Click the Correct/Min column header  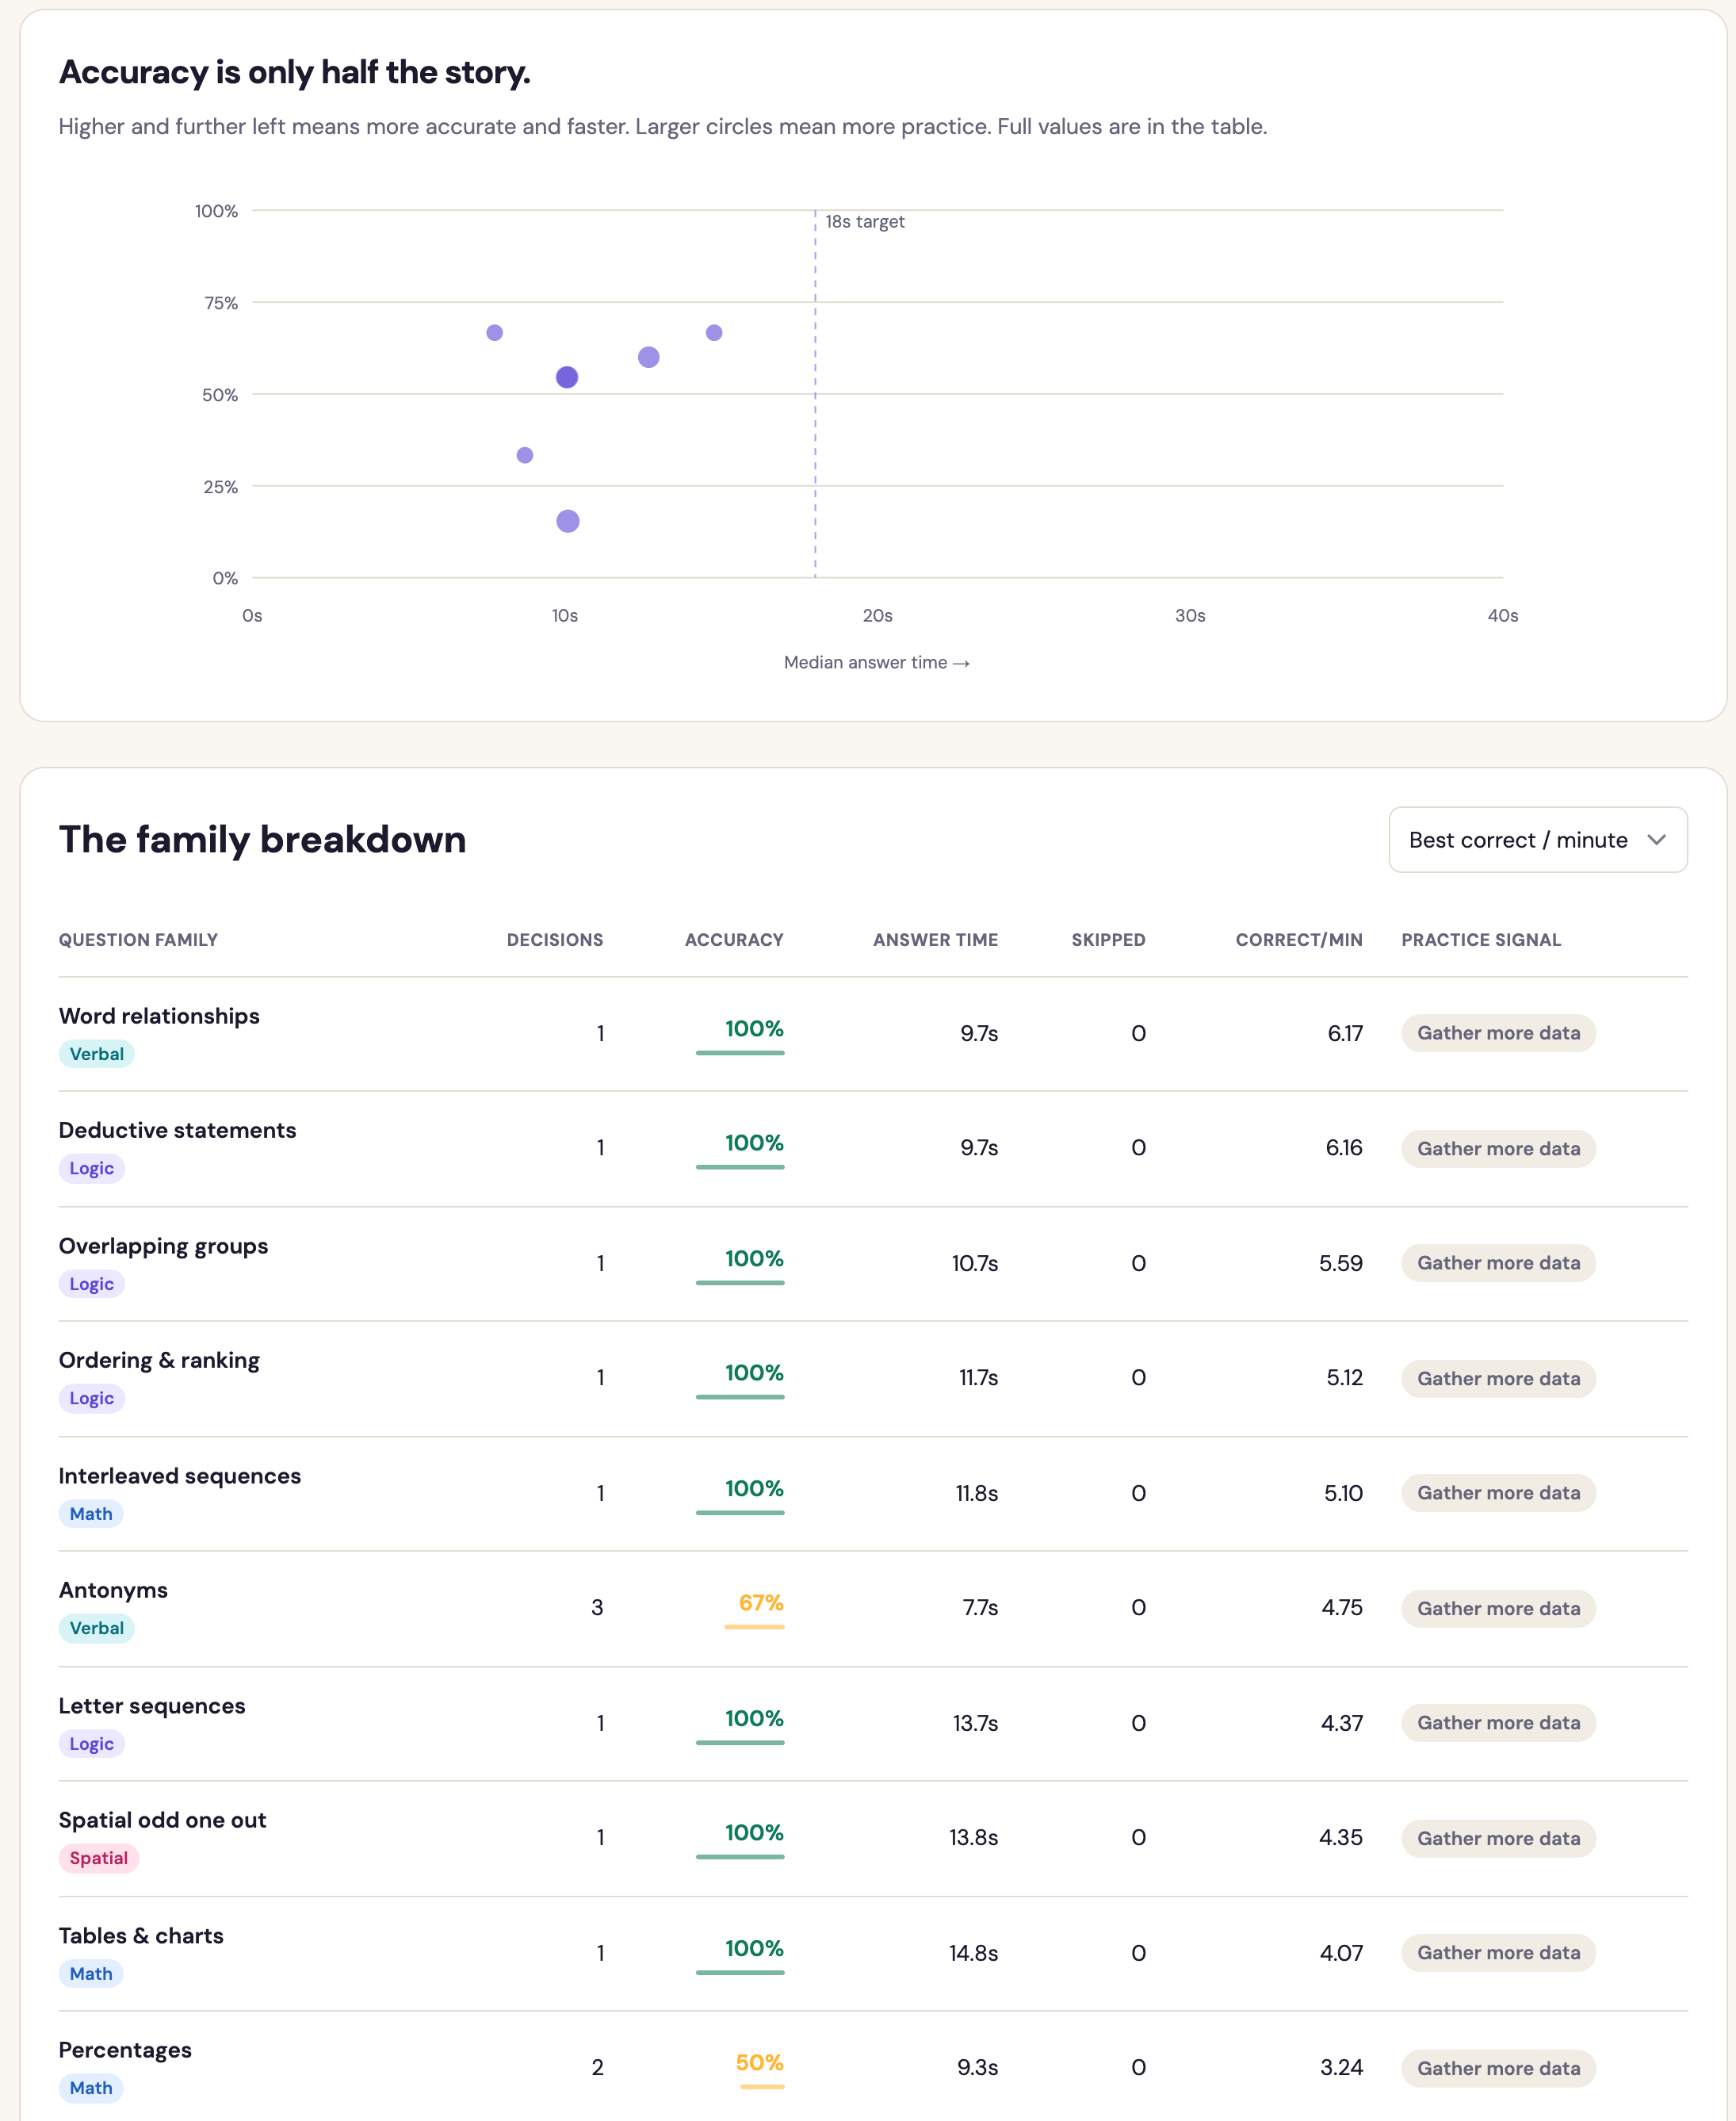coord(1299,940)
